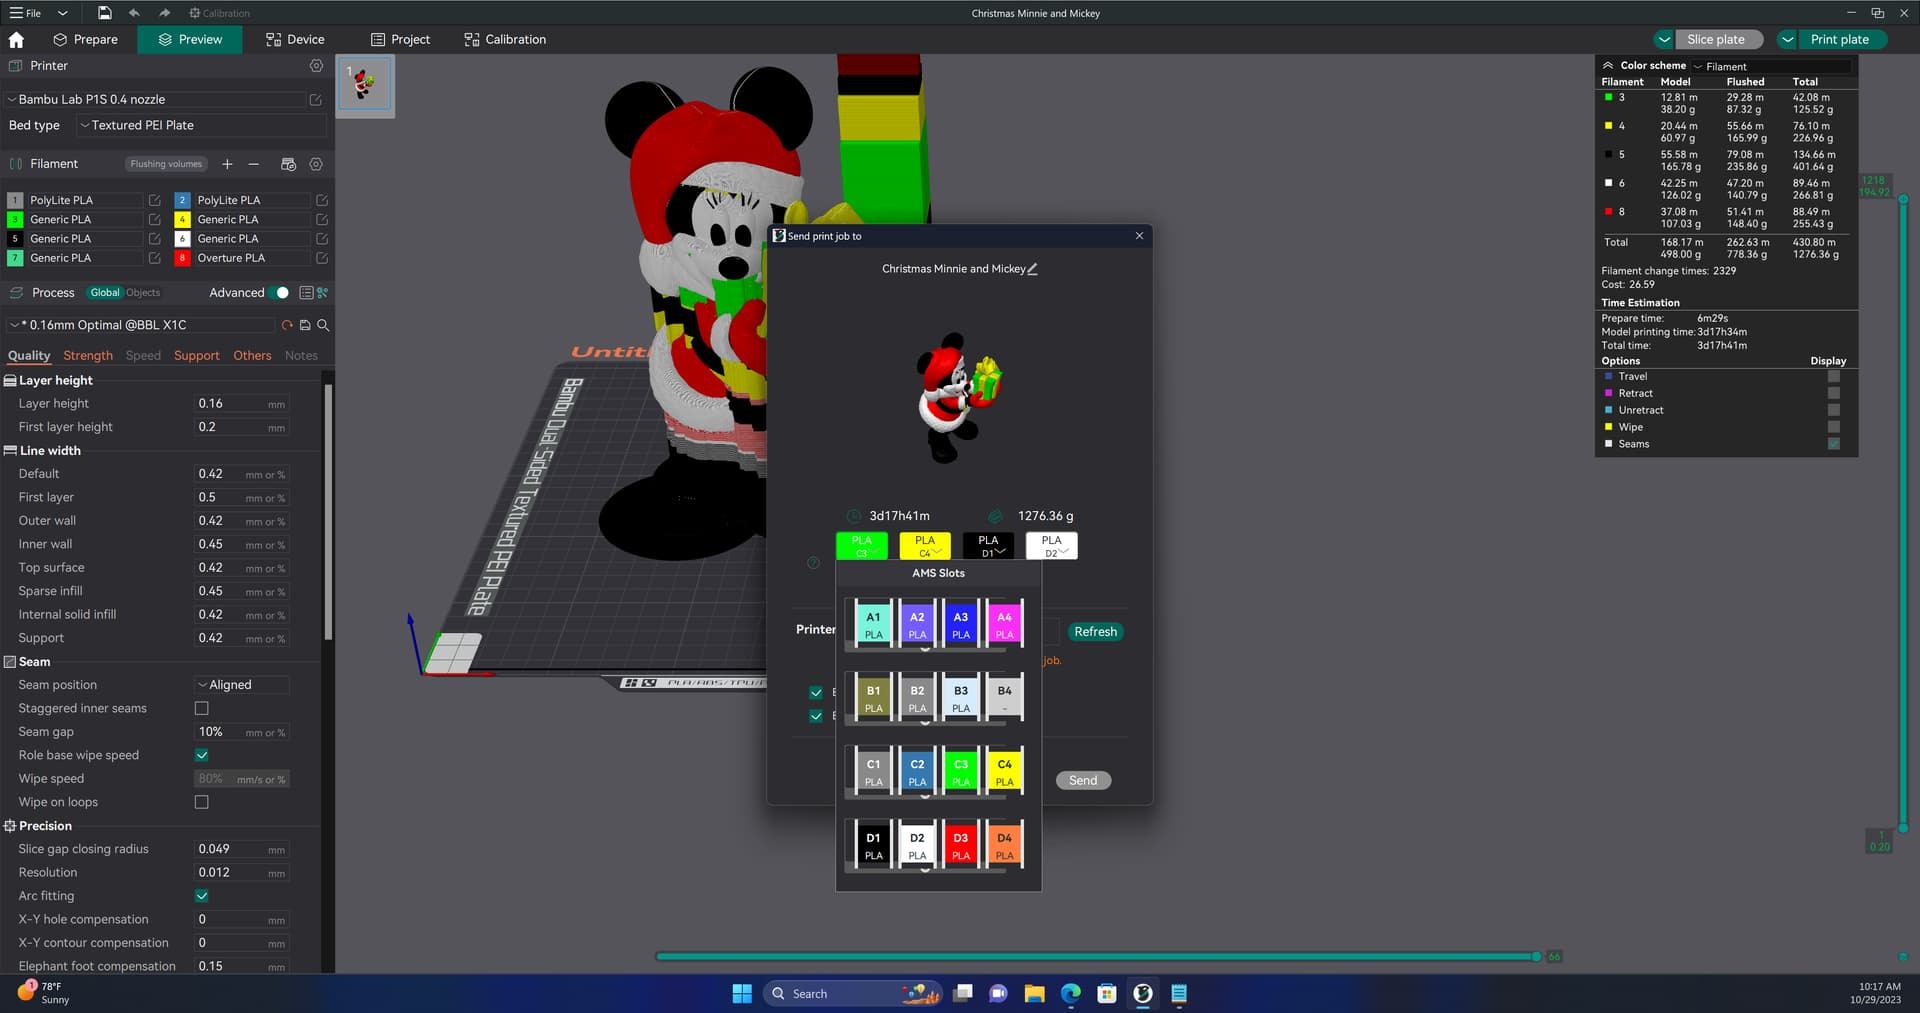
Task: Send the print job
Action: click(x=1083, y=781)
